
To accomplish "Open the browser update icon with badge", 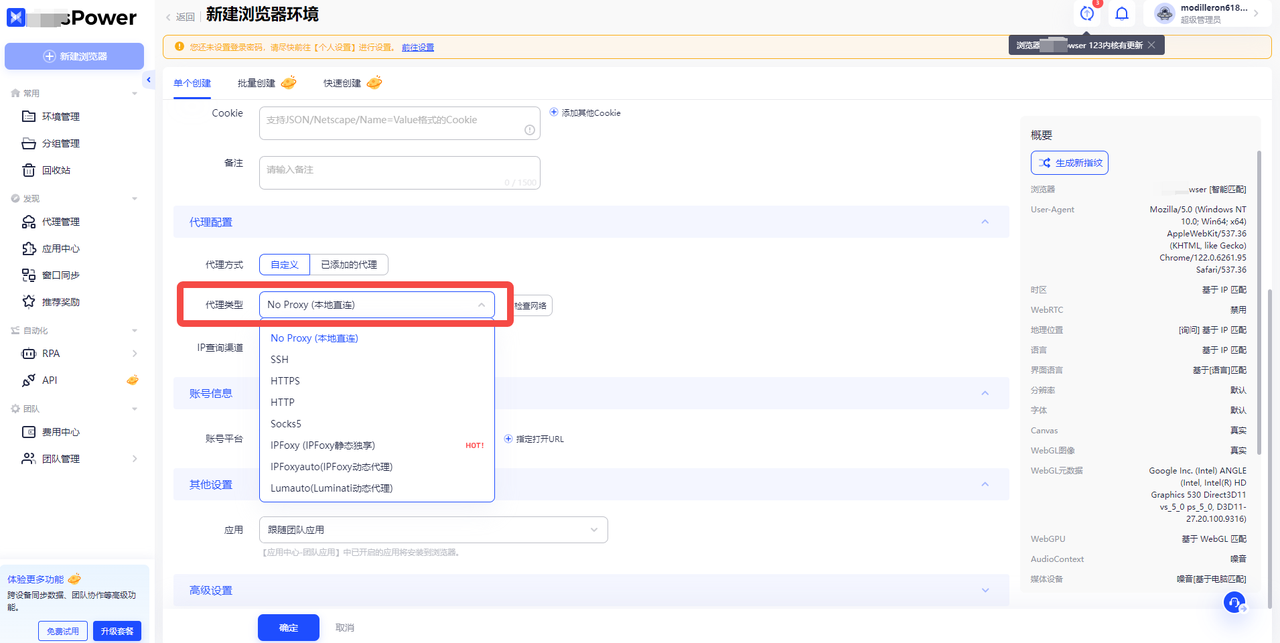I will 1087,13.
